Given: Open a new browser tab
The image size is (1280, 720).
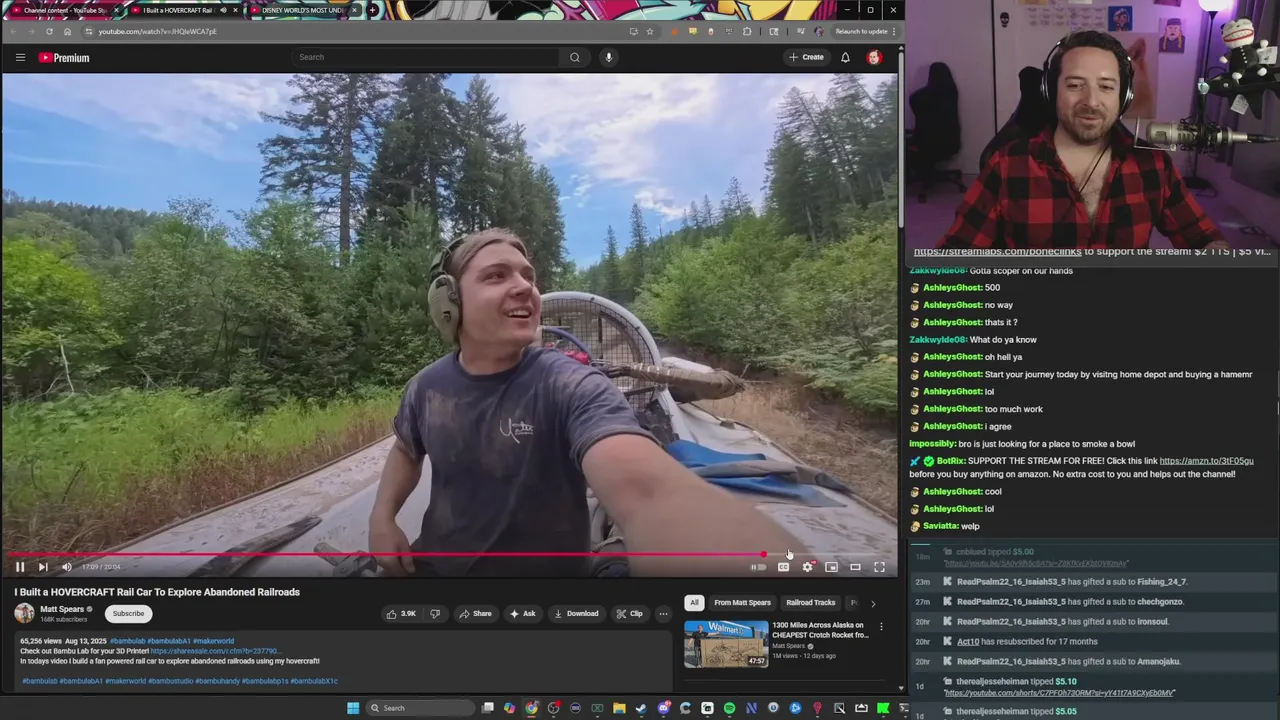Looking at the screenshot, I should [372, 10].
